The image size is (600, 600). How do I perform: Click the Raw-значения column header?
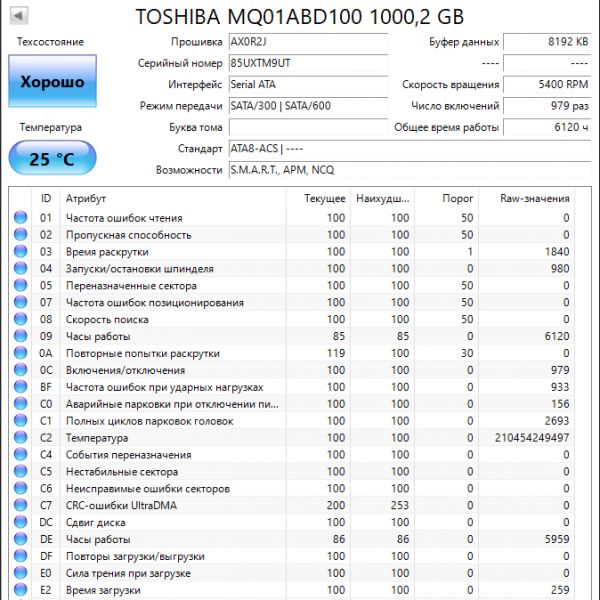coord(527,198)
